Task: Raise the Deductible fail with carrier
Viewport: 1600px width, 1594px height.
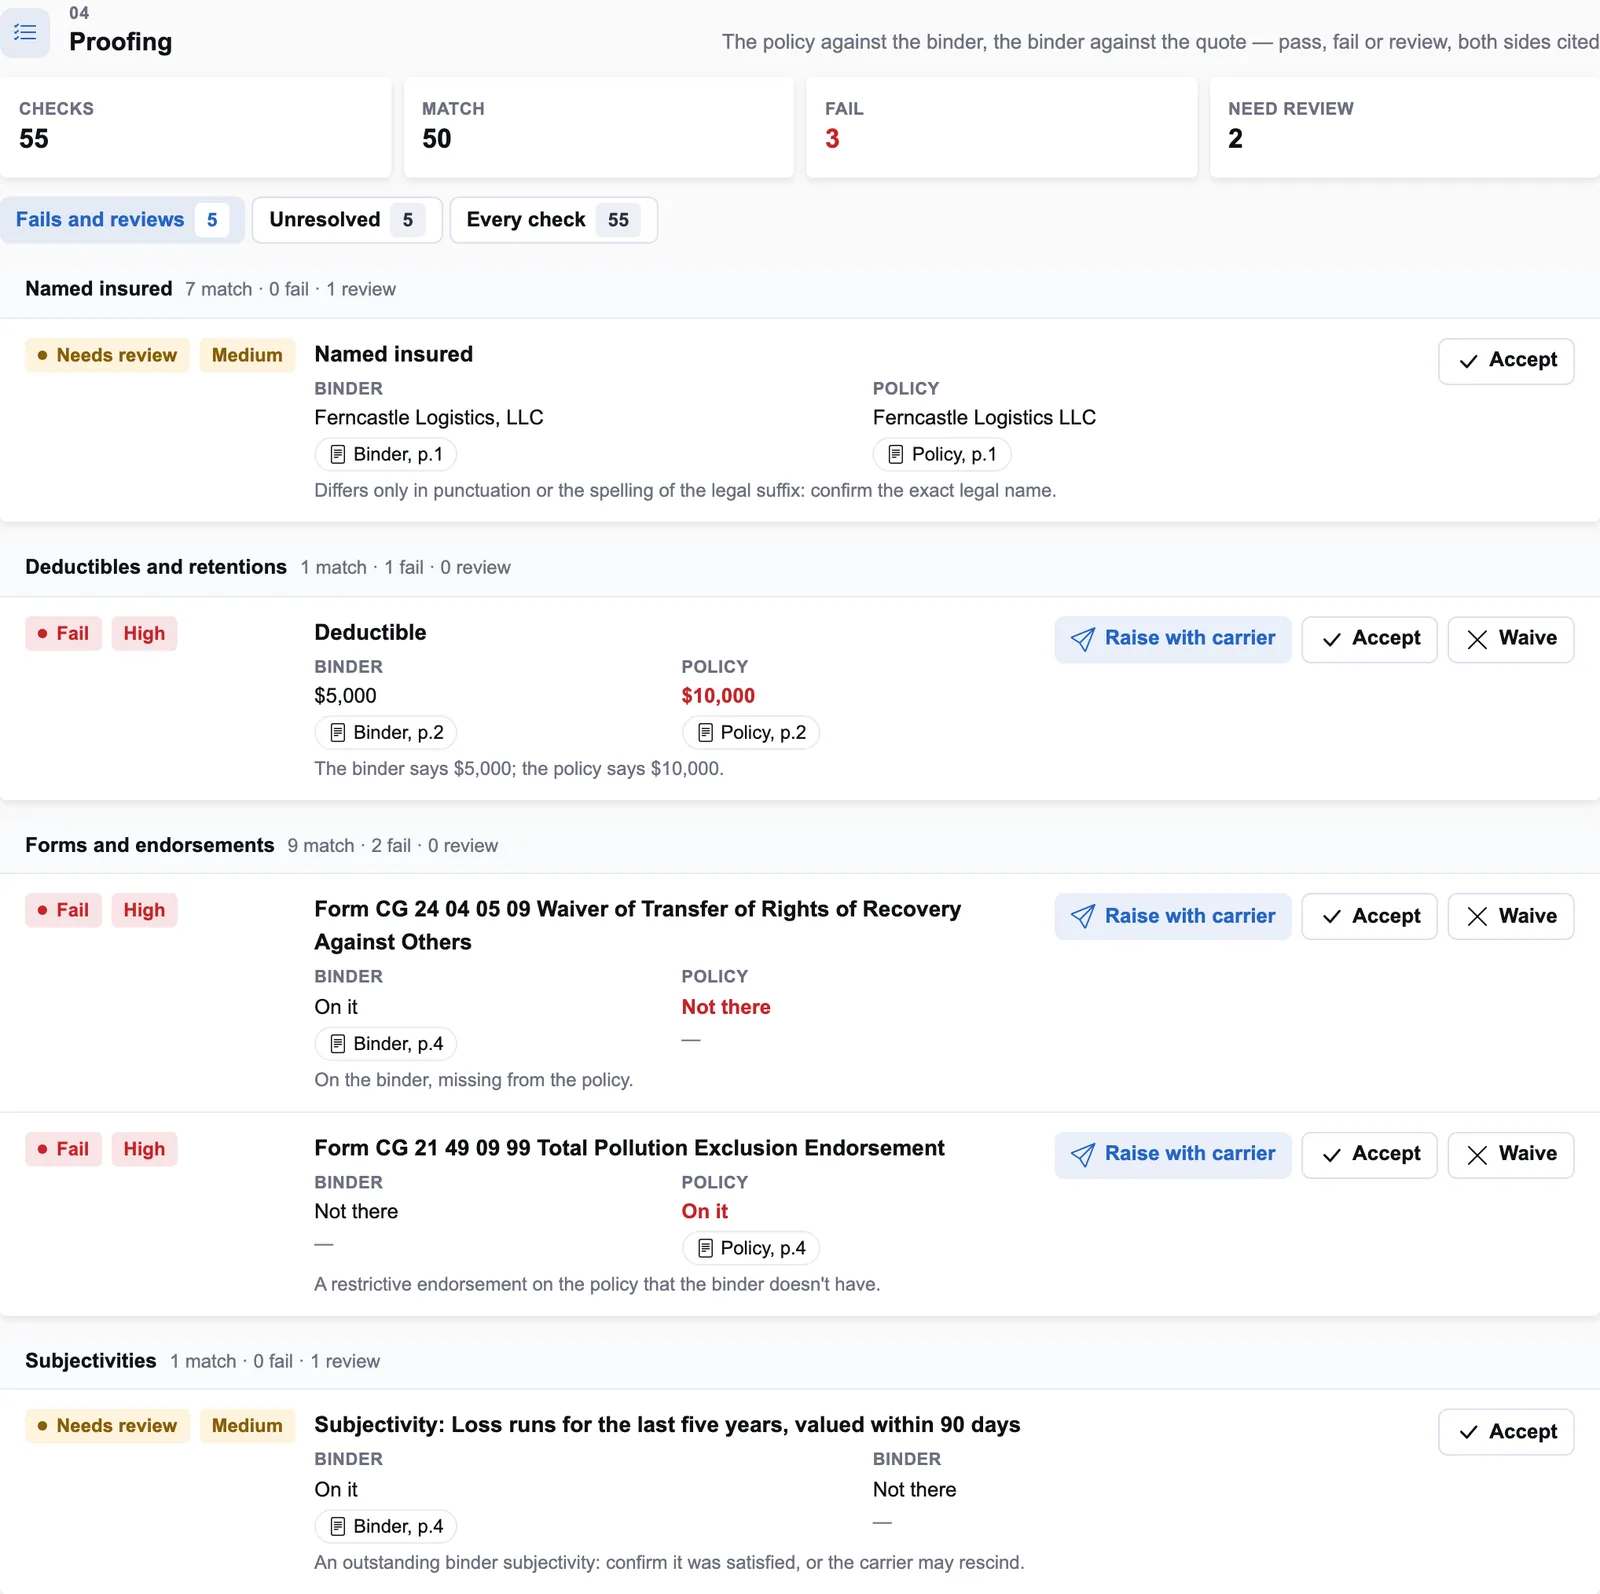Action: (x=1173, y=639)
